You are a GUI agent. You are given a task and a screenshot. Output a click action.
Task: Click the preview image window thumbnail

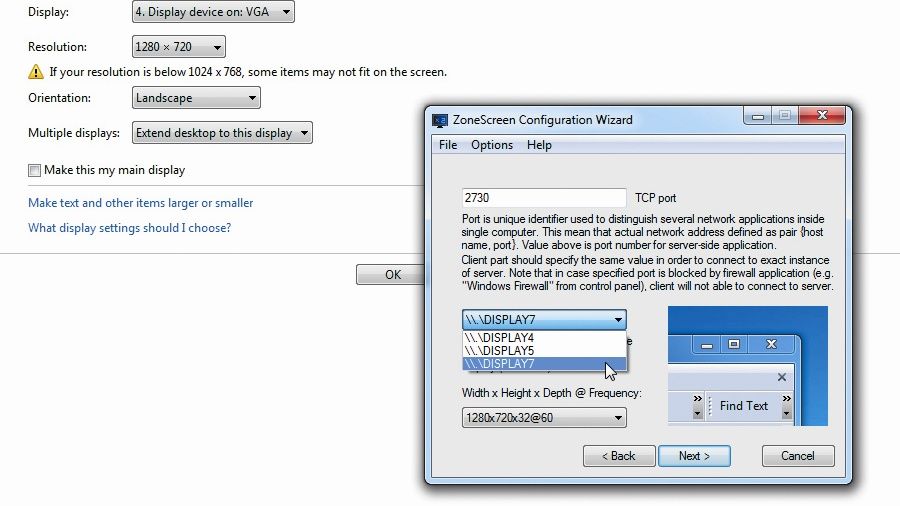748,366
